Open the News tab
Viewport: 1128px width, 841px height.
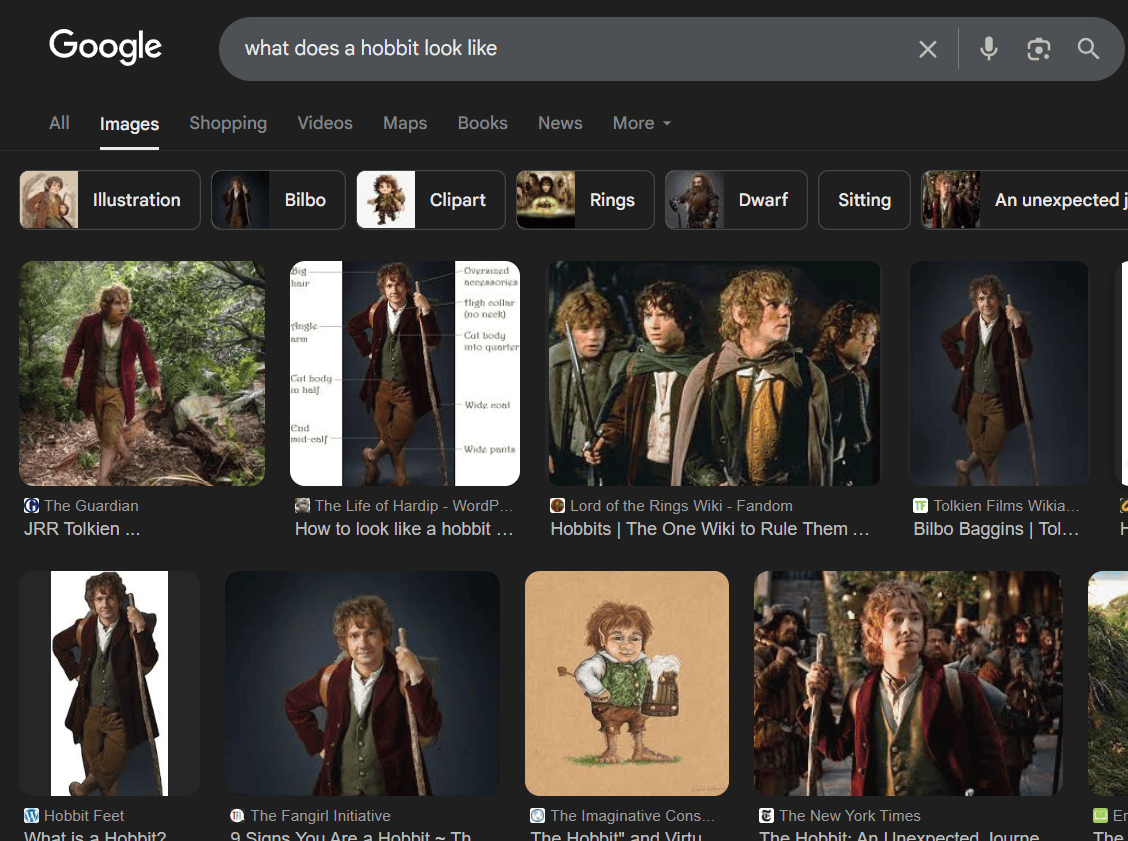click(x=560, y=123)
